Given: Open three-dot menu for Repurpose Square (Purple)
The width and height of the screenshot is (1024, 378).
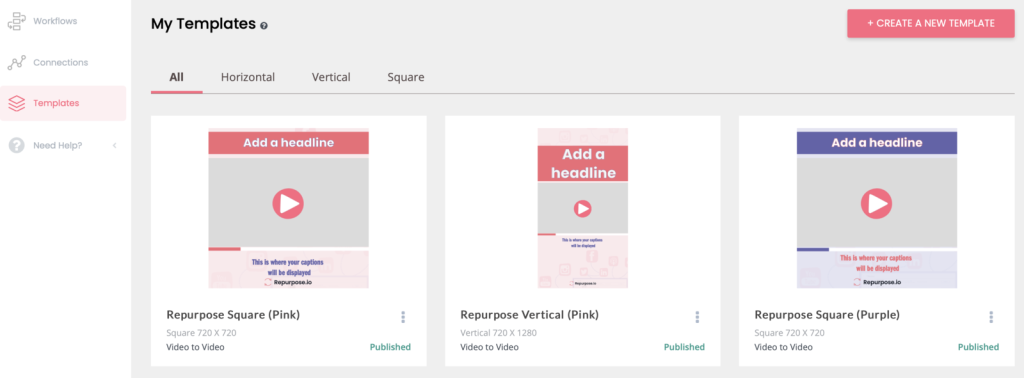Looking at the screenshot, I should pyautogui.click(x=991, y=317).
